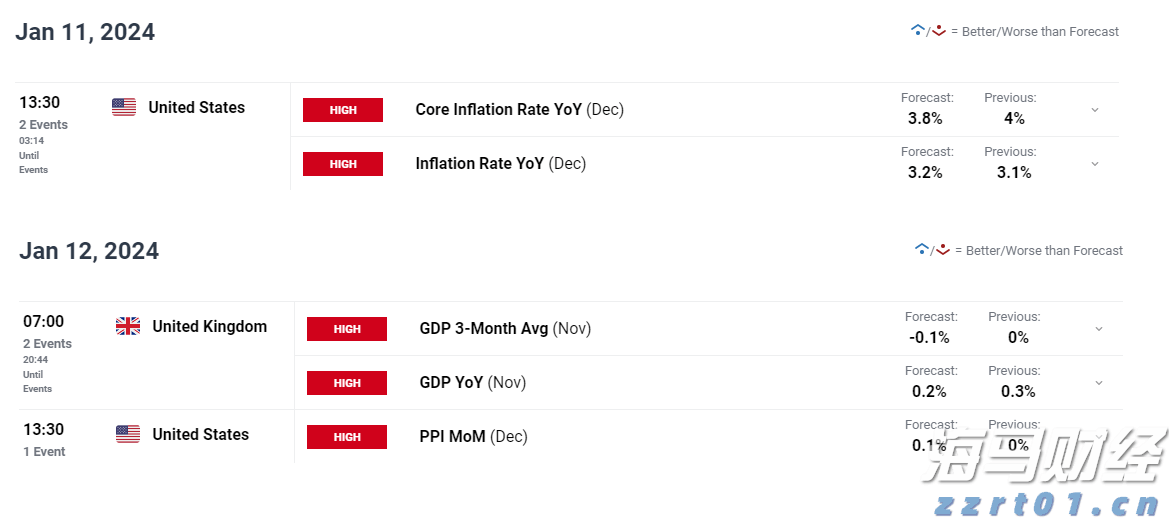Open the GDP YoY (Nov) event
Viewport: 1169px width, 520px height.
click(x=472, y=383)
